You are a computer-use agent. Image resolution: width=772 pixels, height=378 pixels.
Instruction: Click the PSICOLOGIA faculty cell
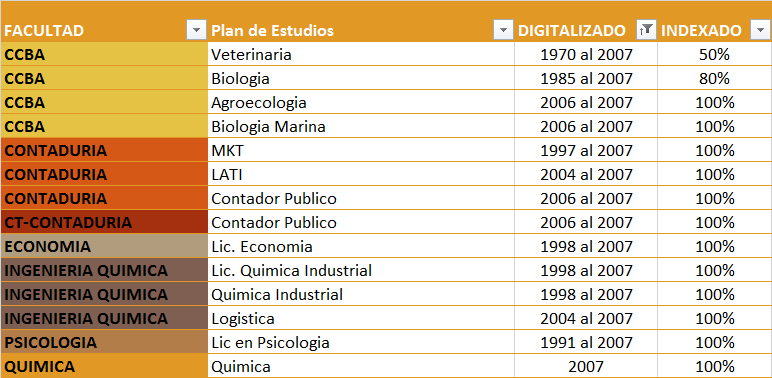[104, 342]
